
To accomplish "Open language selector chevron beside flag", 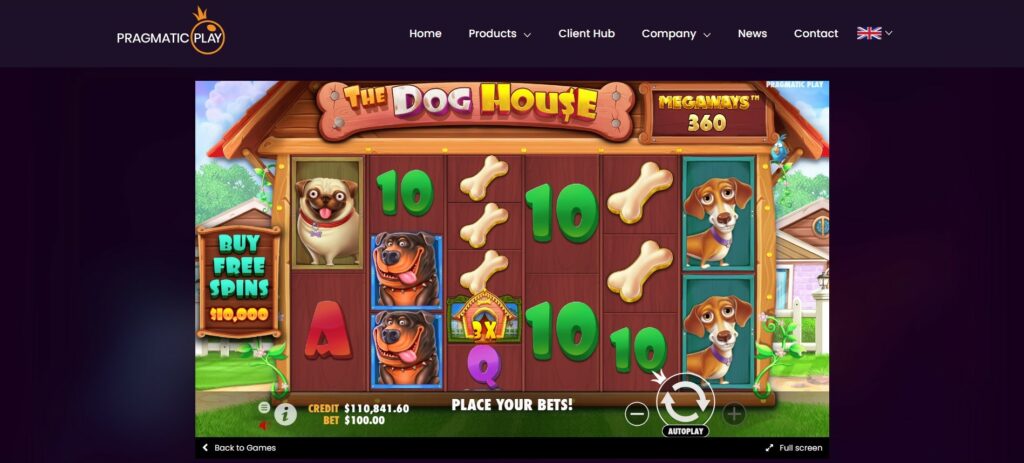I will click(889, 33).
